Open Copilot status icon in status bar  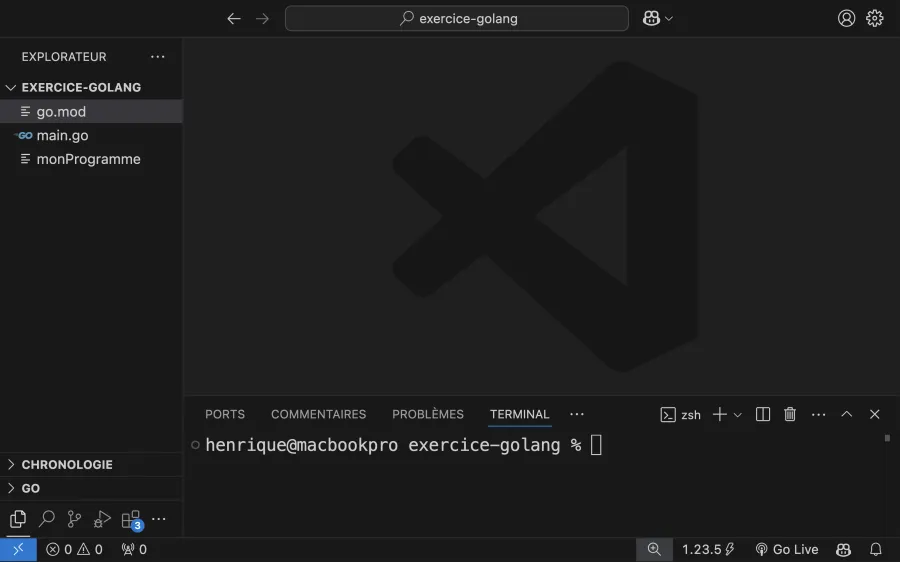coord(843,549)
